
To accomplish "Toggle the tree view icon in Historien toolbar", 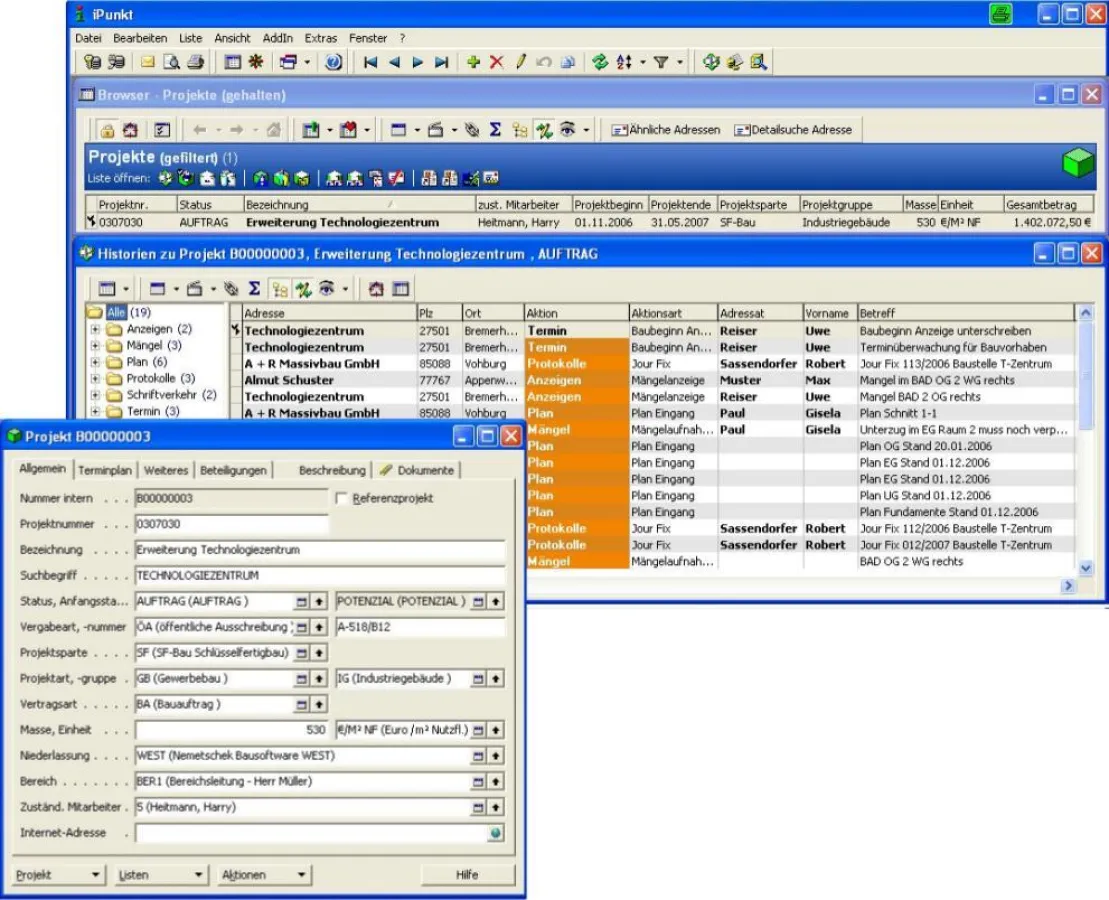I will tap(280, 288).
